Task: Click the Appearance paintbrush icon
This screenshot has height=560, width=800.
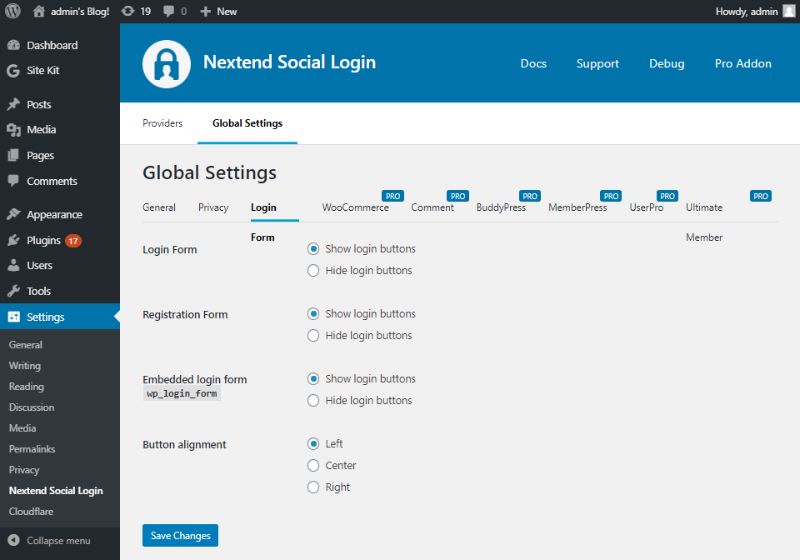Action: click(14, 214)
